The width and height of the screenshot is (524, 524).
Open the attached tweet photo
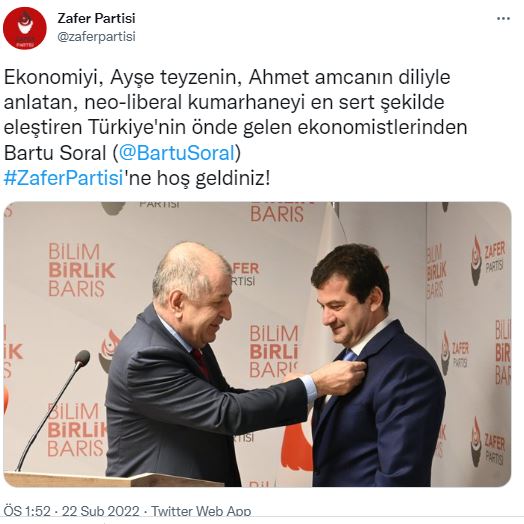coord(257,344)
